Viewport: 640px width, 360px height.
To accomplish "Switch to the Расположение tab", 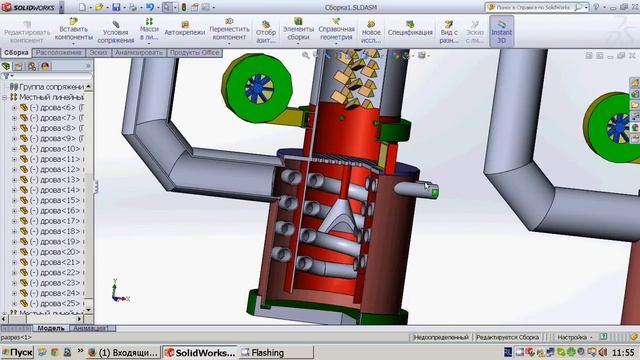I will tap(59, 53).
